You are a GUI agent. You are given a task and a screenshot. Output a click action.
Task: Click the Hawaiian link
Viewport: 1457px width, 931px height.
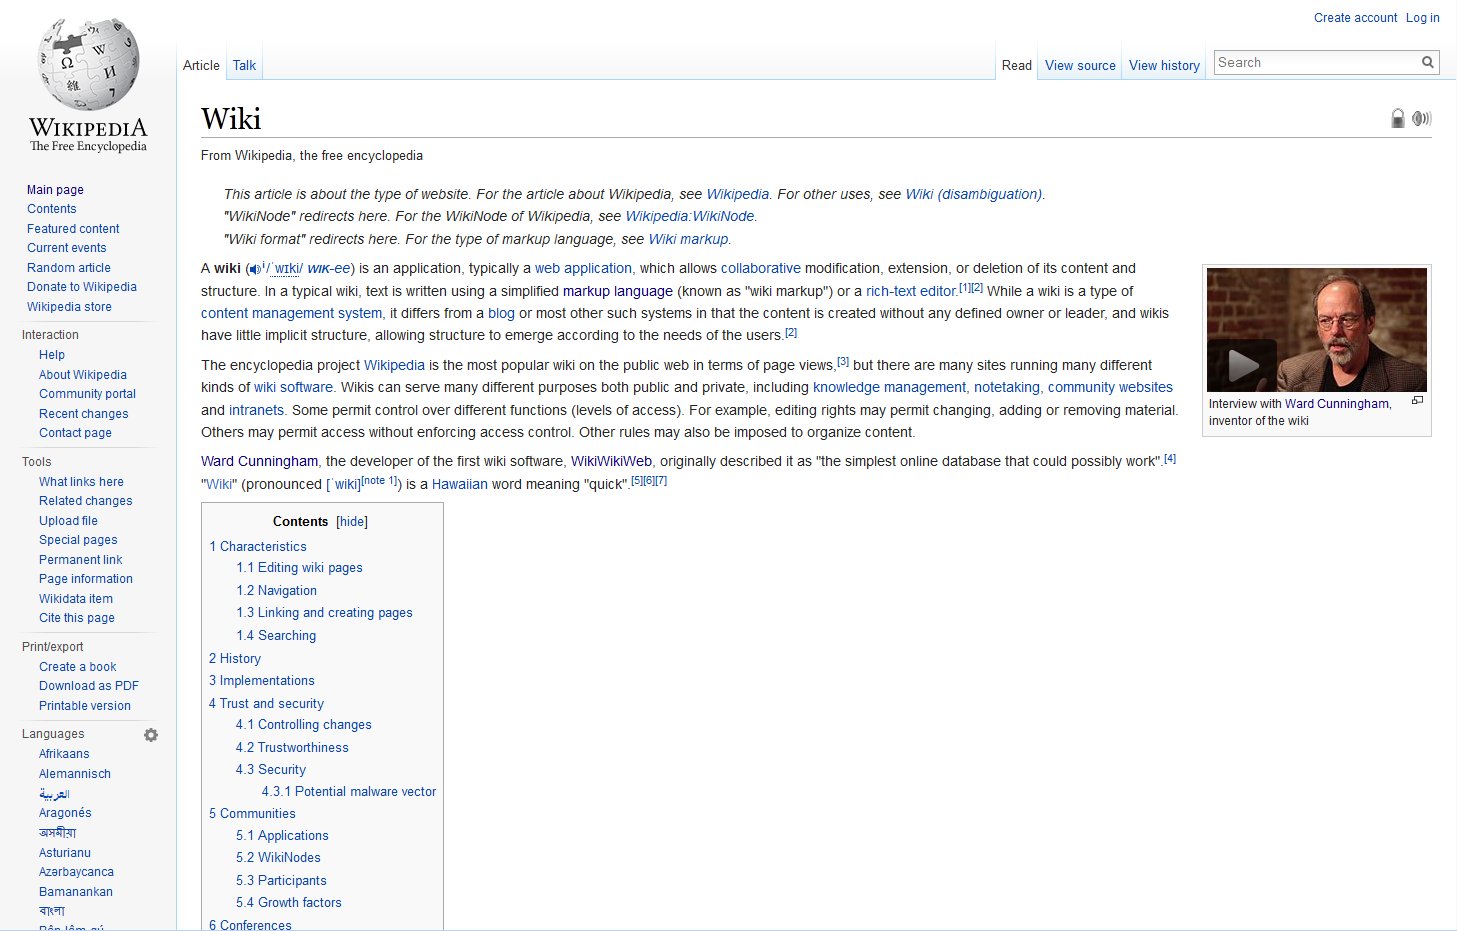click(x=460, y=485)
